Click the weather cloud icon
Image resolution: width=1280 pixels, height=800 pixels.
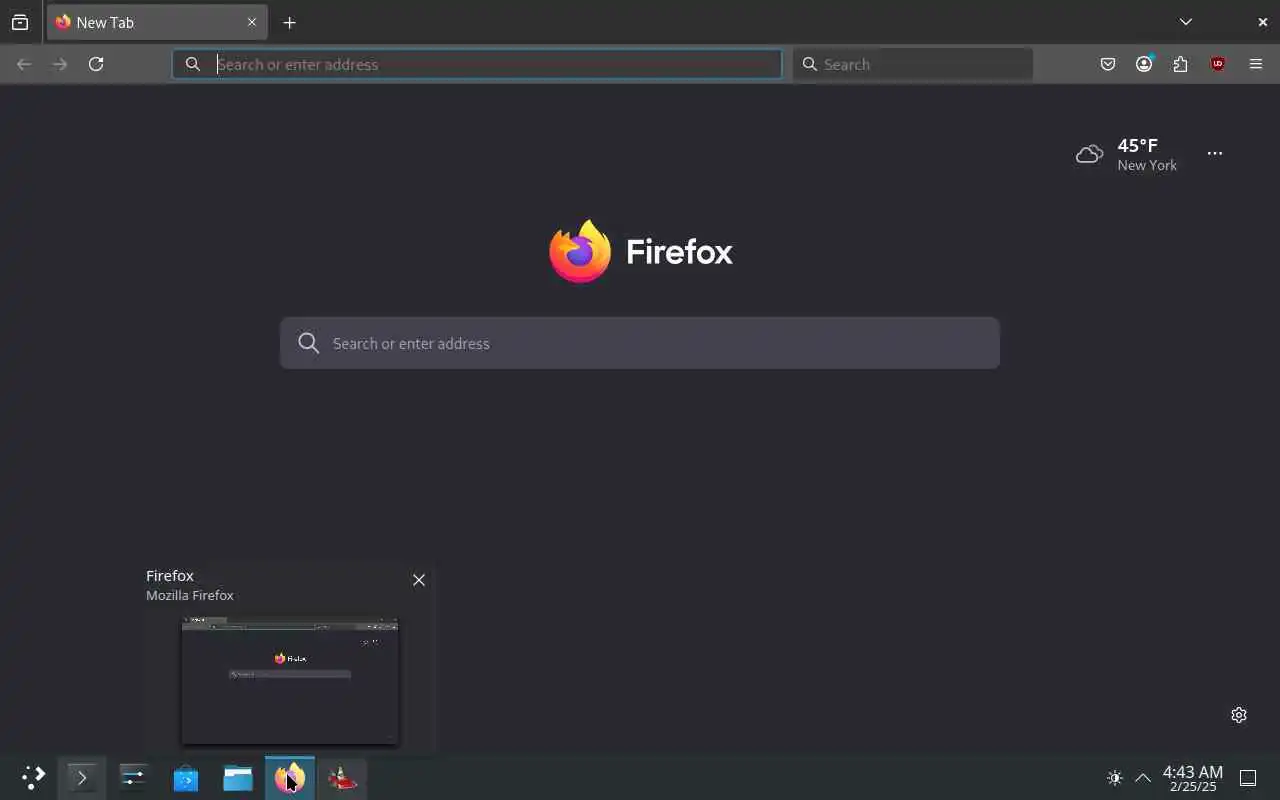pyautogui.click(x=1089, y=154)
